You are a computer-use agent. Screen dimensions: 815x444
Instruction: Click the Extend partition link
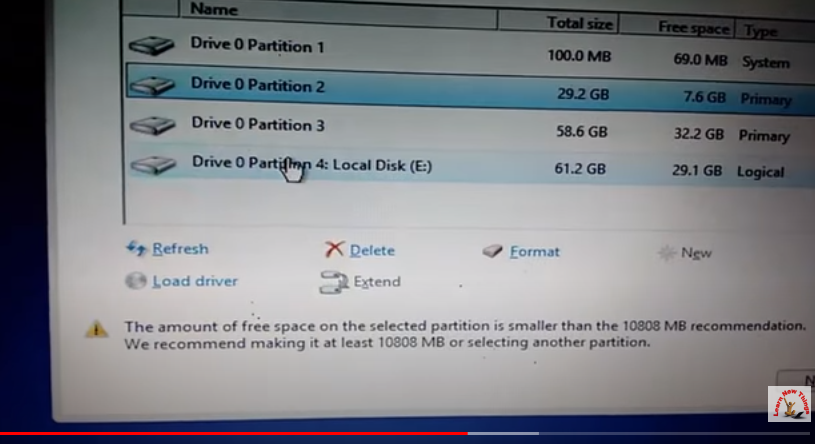[x=377, y=282]
